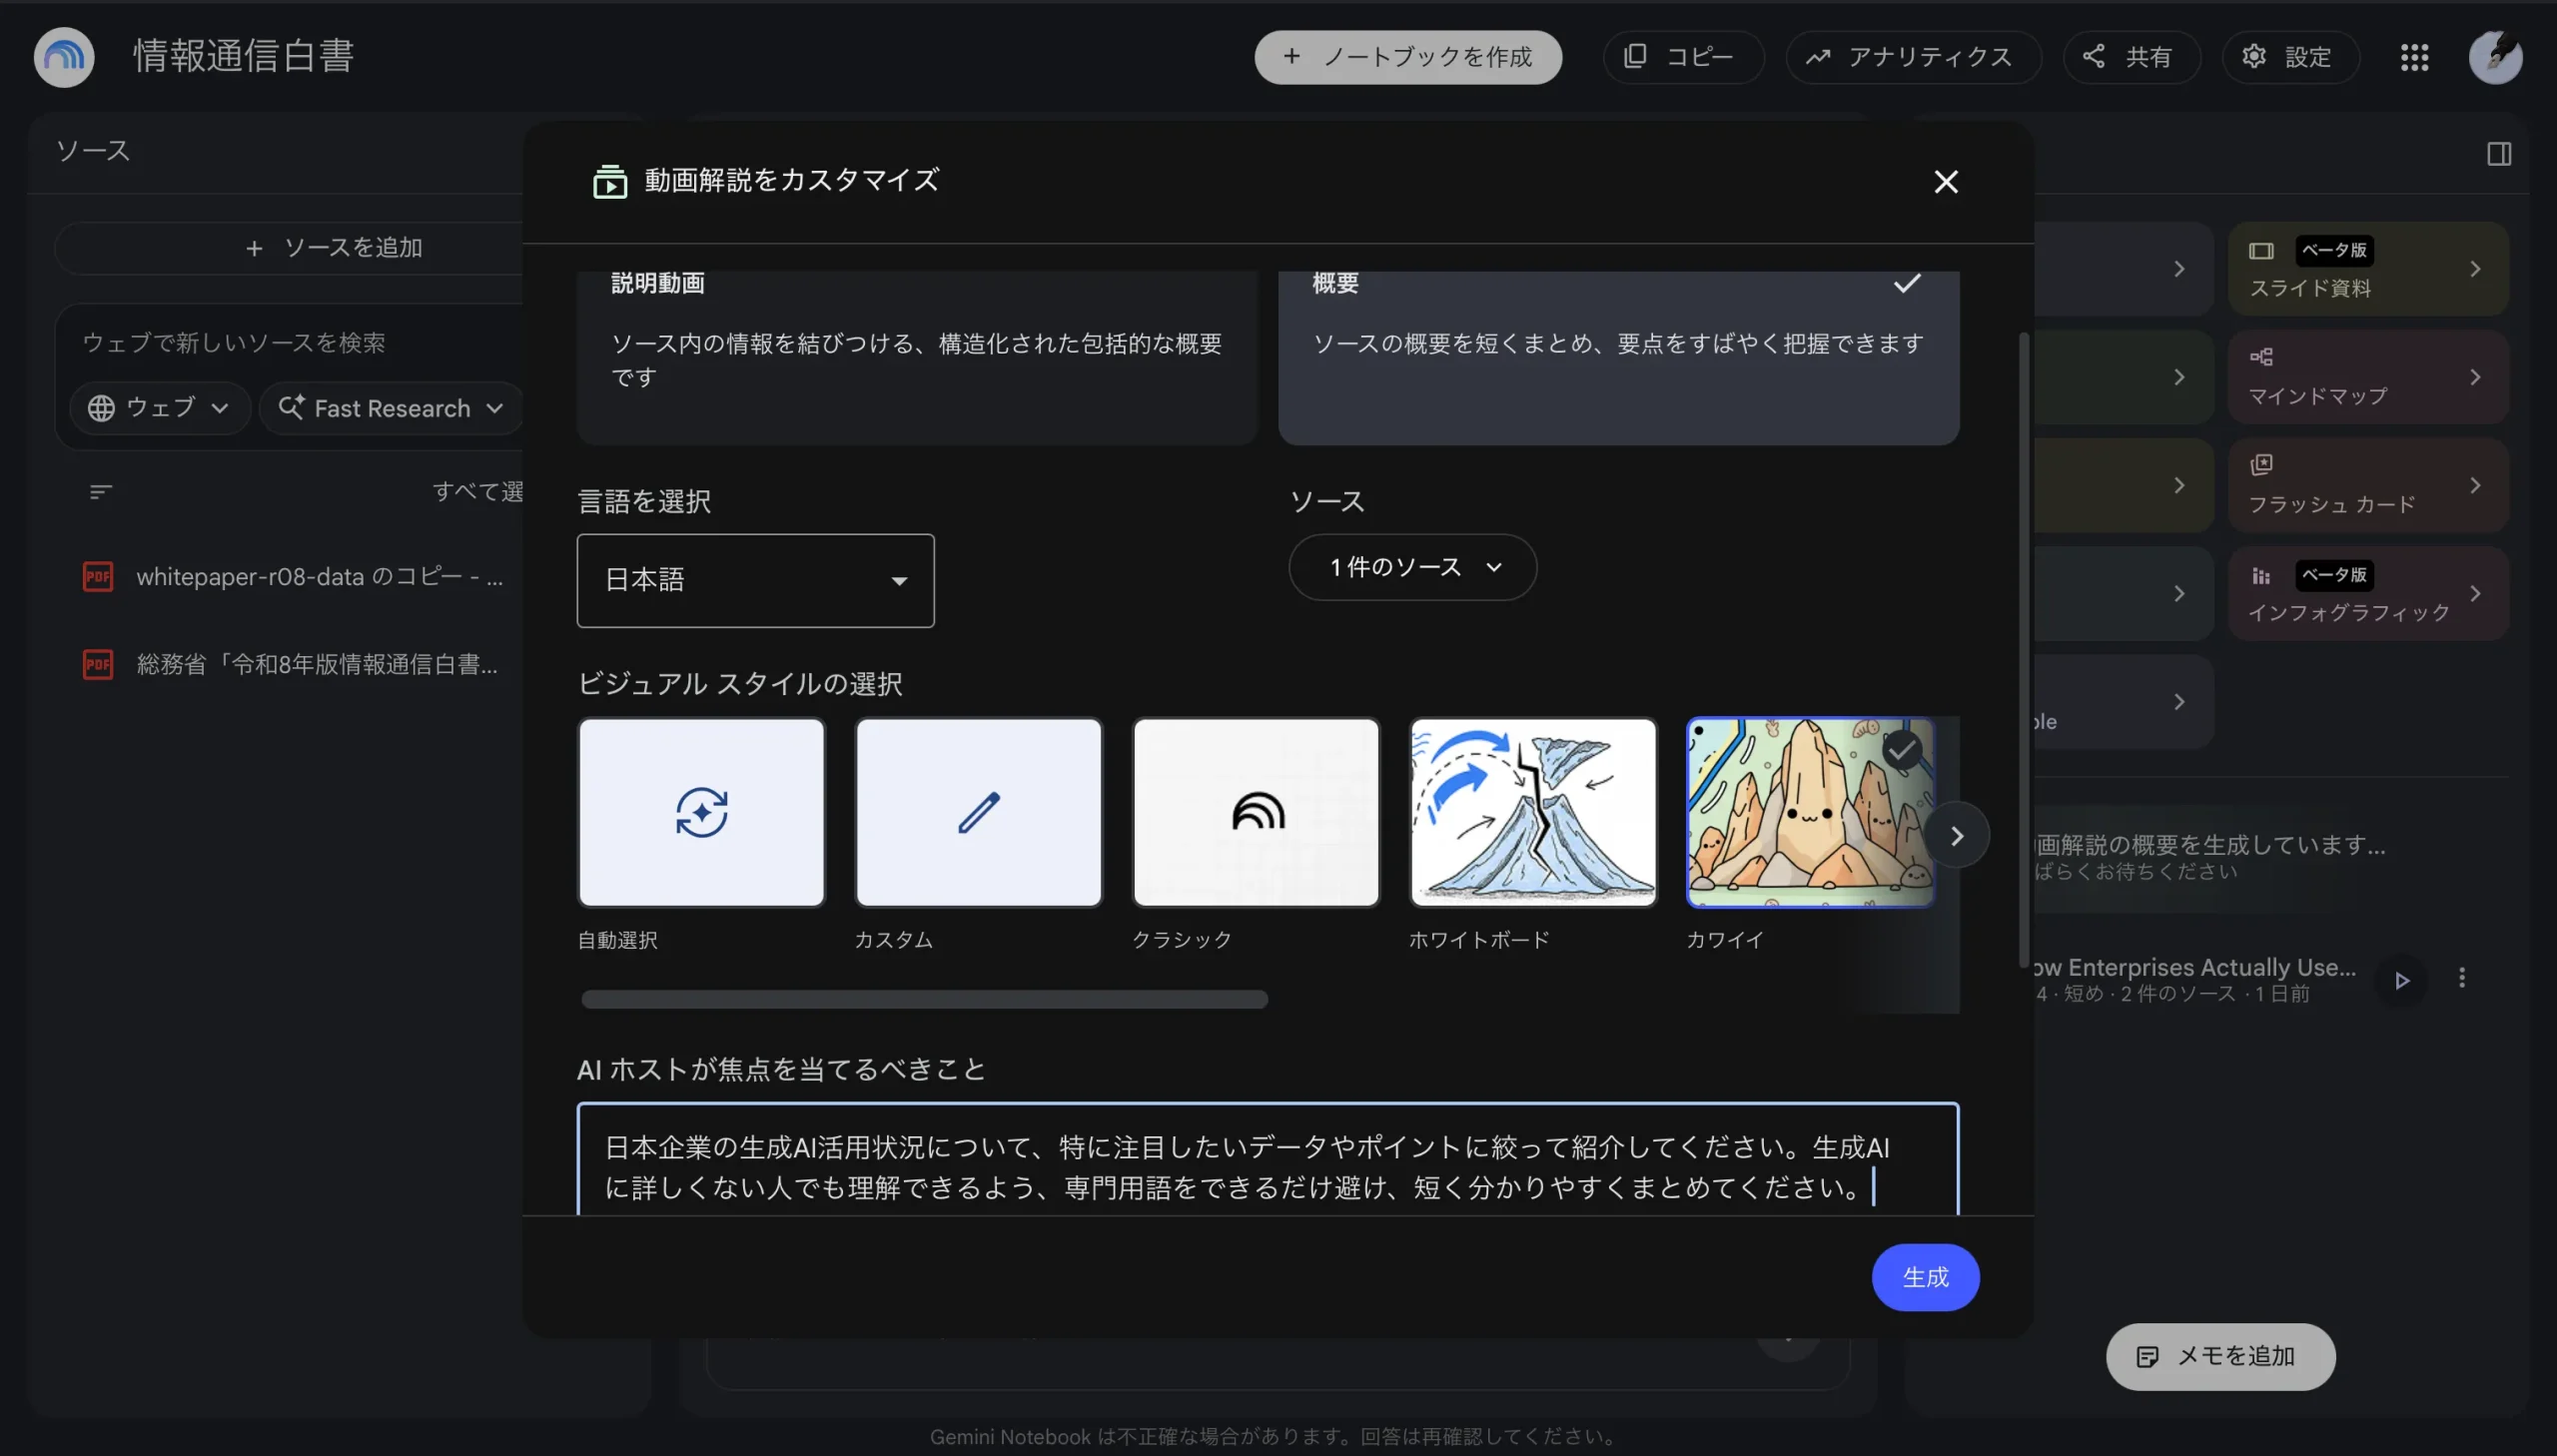Viewport: 2557px width, 1456px height.
Task: Click the whitepaper-r08-data PDF icon
Action: pyautogui.click(x=98, y=576)
